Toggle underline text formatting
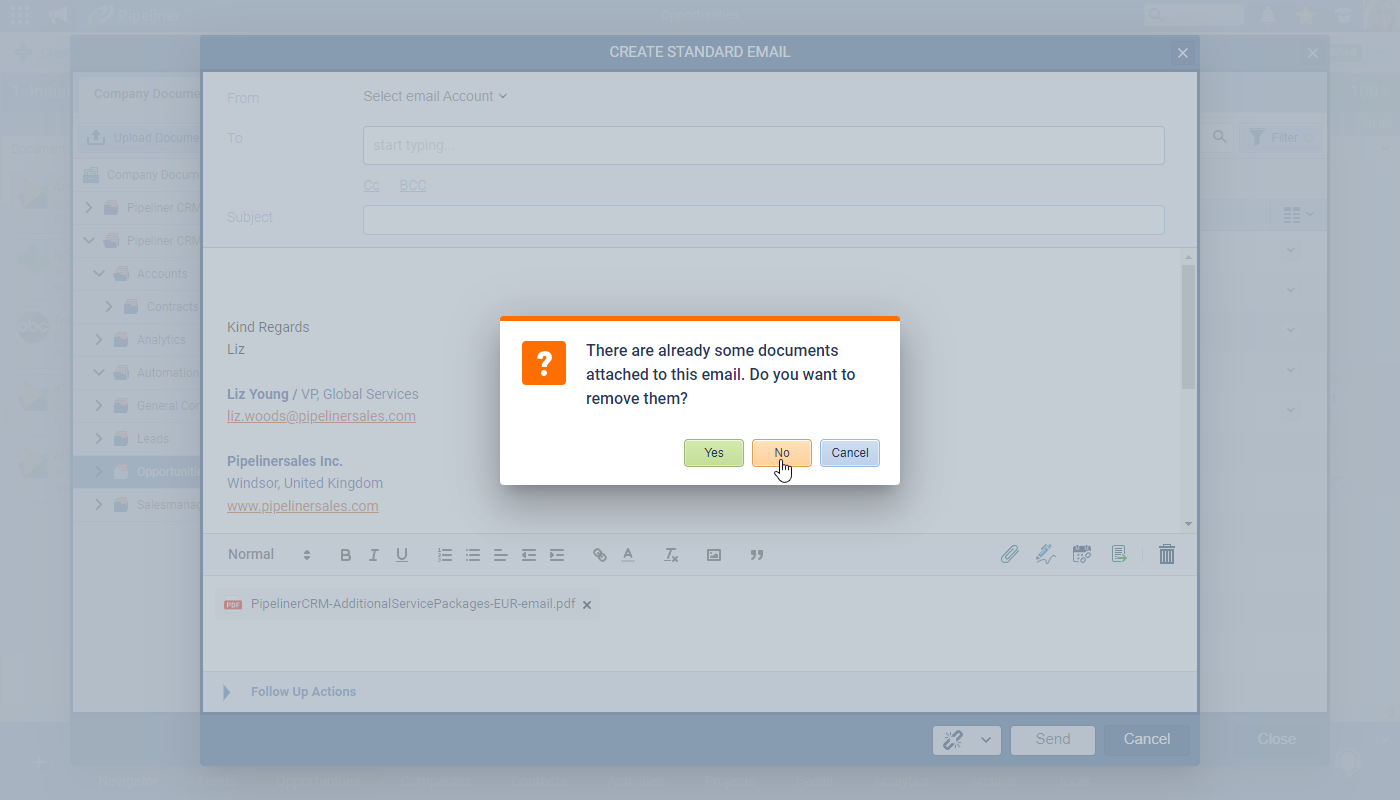1400x800 pixels. pos(402,555)
